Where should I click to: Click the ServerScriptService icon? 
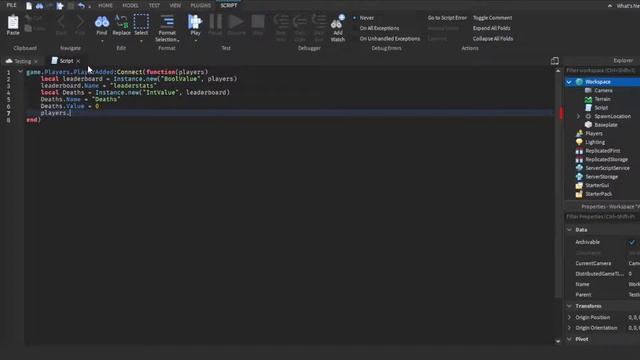tap(579, 168)
